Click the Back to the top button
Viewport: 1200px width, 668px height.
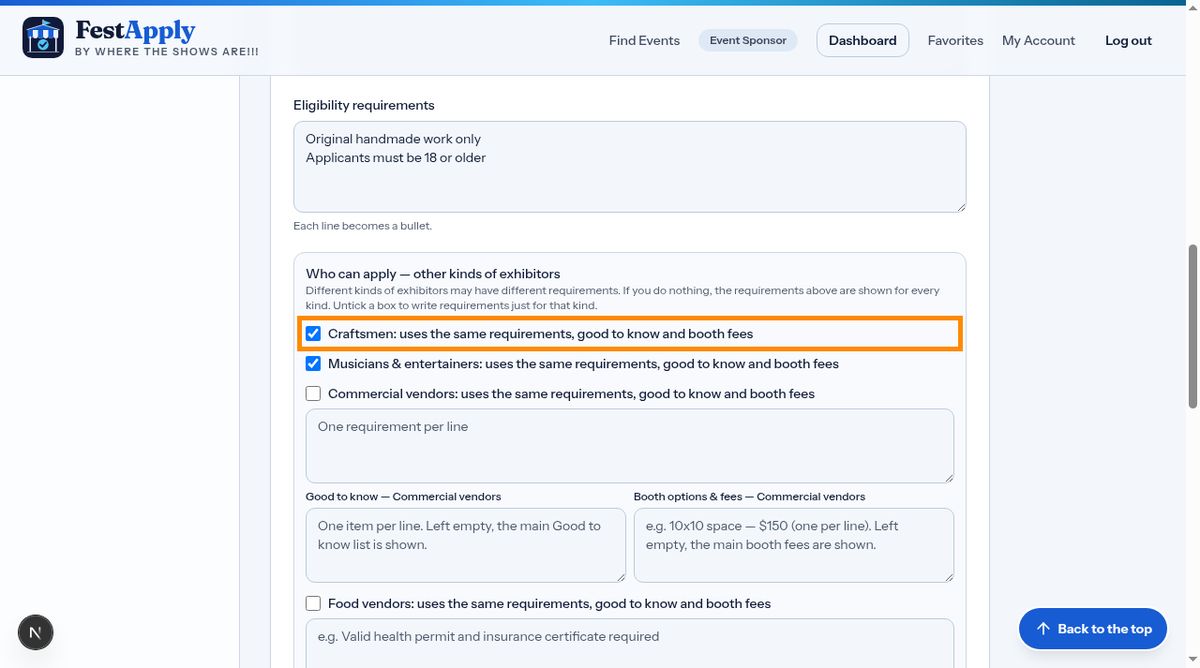click(1093, 629)
